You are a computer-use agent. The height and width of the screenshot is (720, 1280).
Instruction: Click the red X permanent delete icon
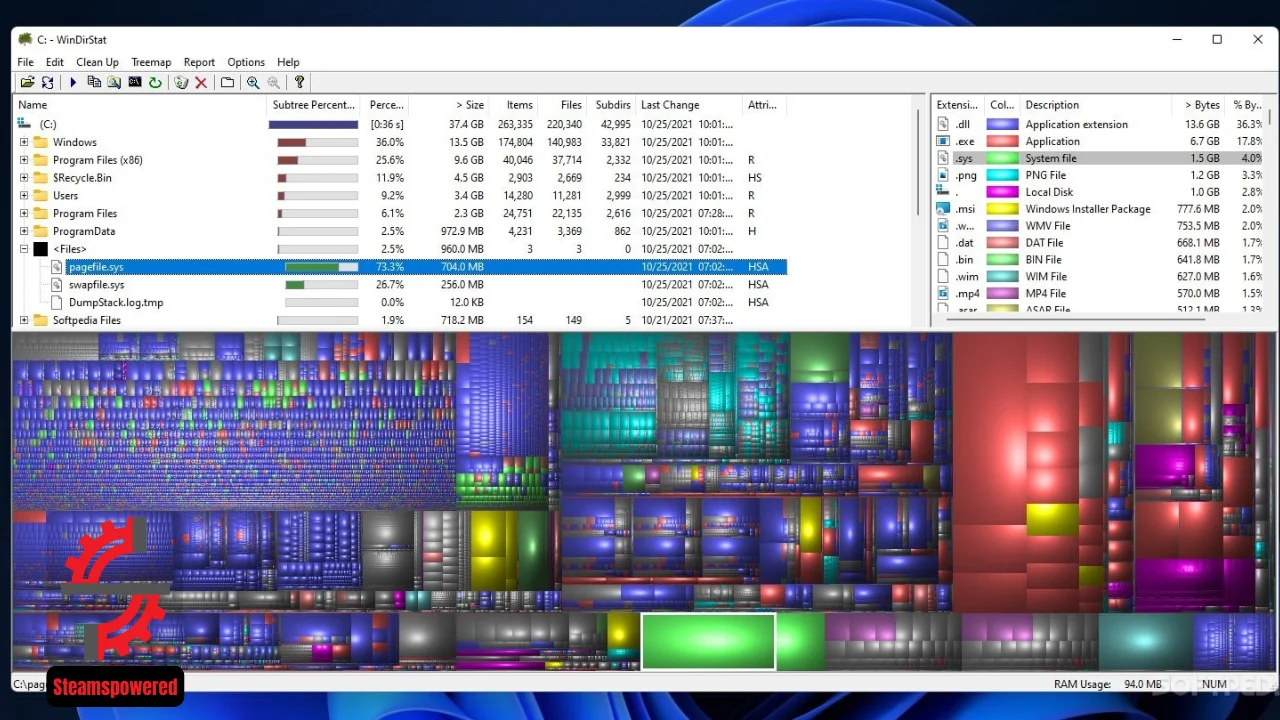[201, 82]
